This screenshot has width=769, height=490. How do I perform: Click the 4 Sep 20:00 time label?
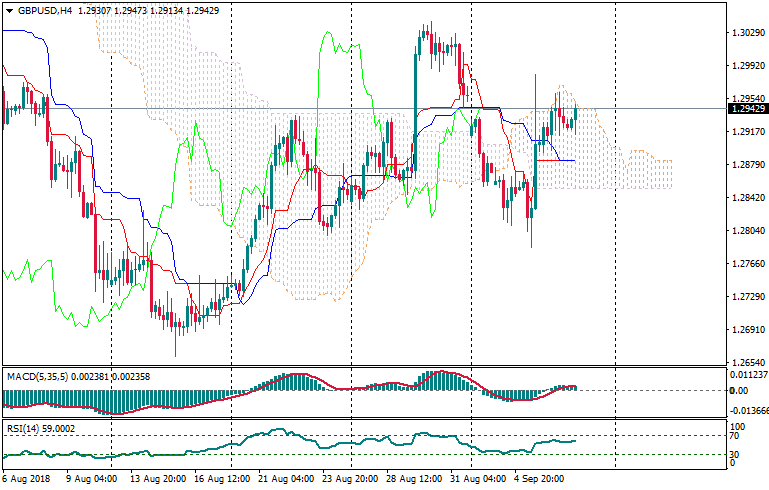point(541,478)
